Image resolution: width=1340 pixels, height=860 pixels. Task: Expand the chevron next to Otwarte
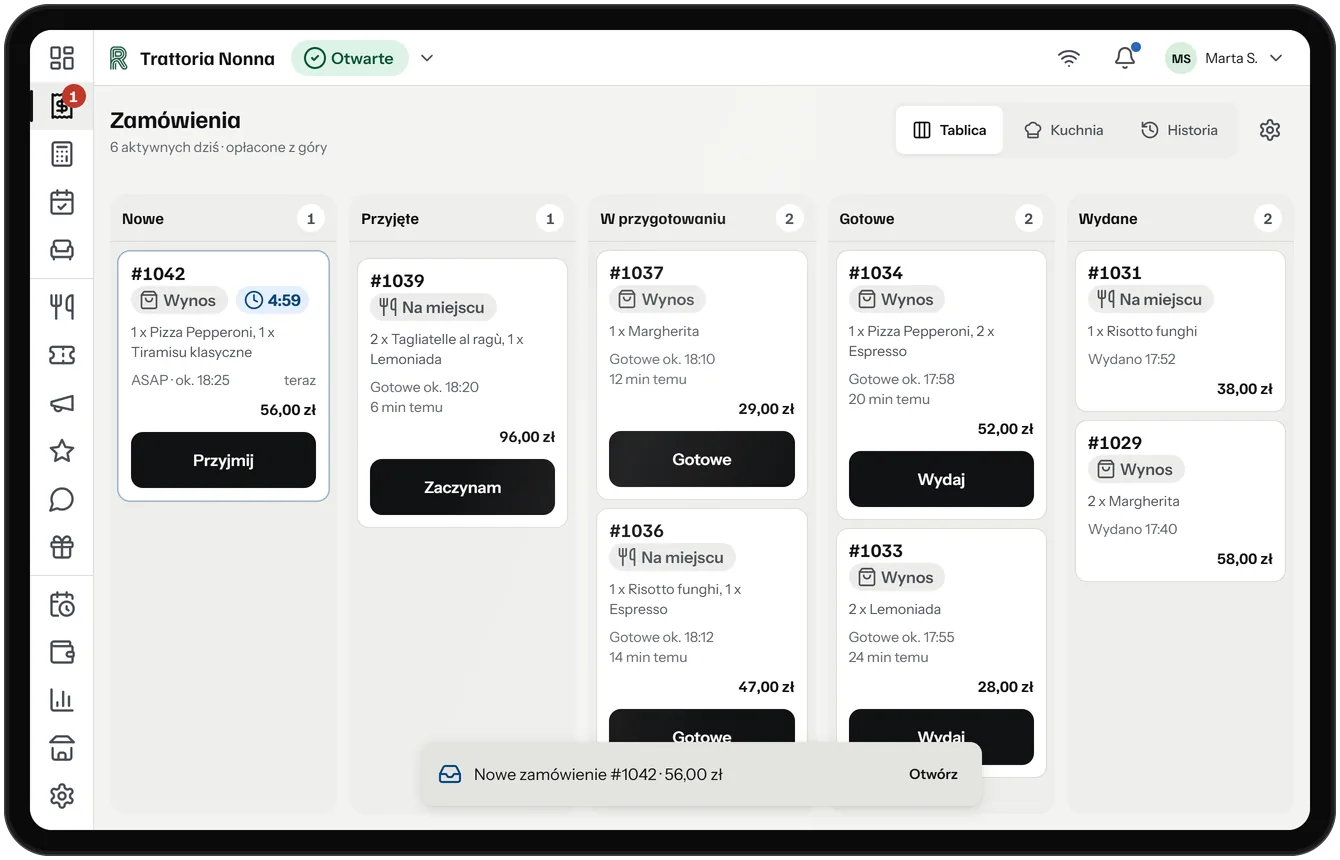point(427,58)
